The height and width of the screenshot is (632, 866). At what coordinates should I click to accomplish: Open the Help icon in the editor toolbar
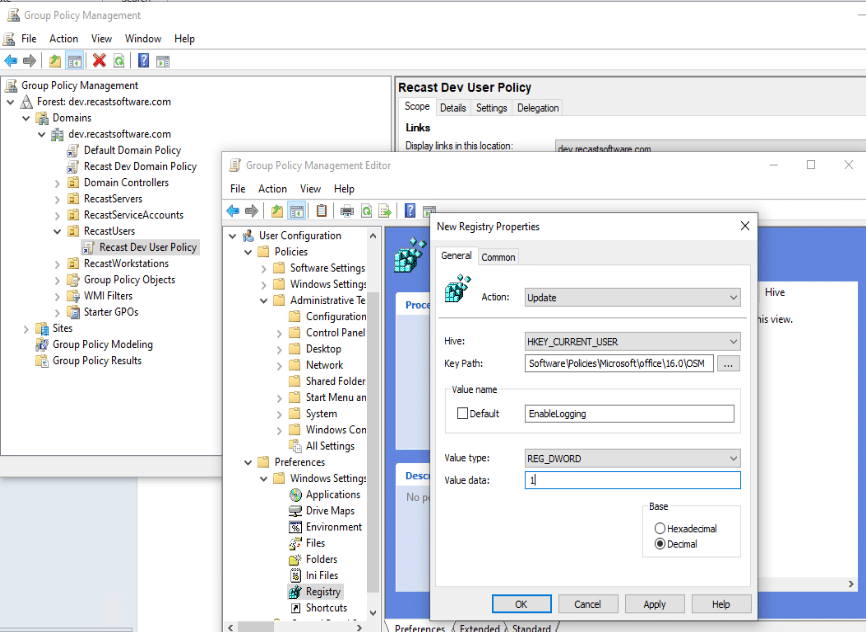tap(409, 210)
